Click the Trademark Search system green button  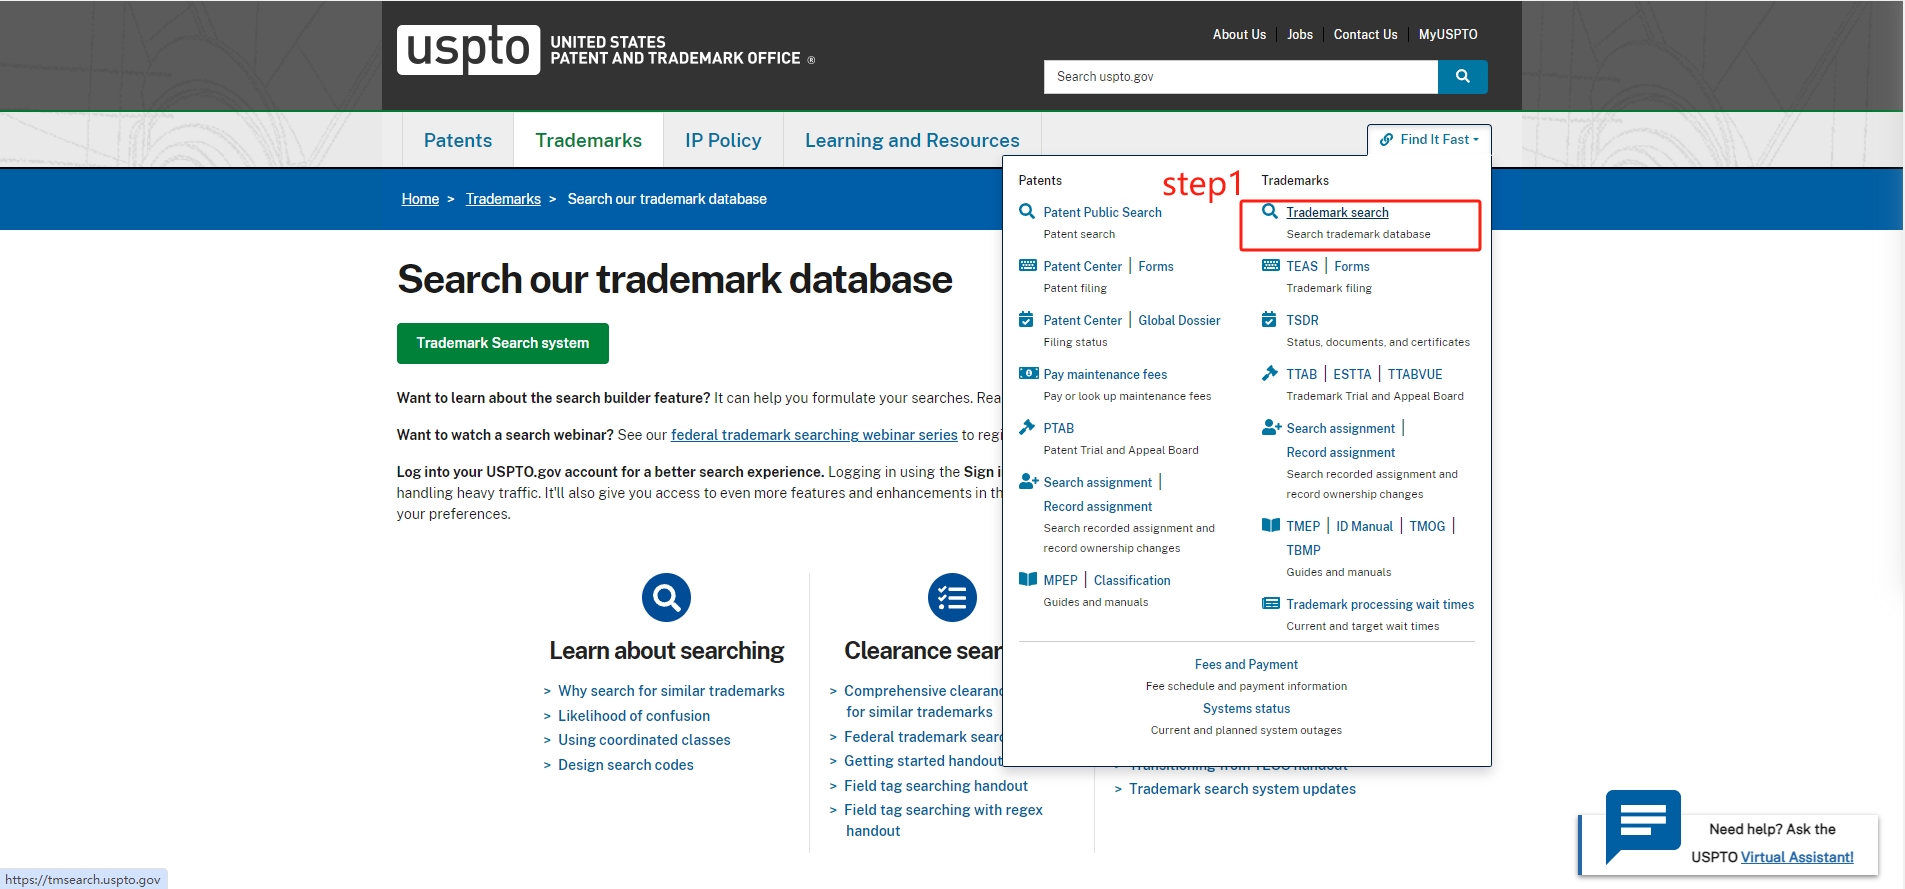click(502, 343)
